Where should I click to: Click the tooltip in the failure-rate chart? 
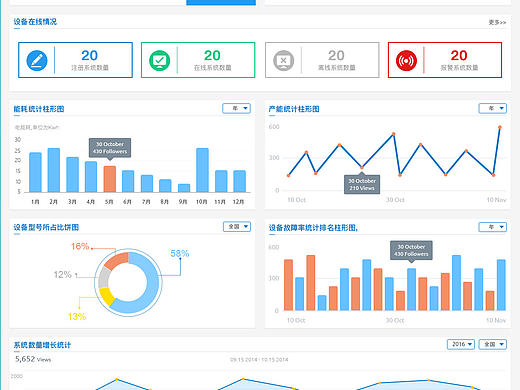pos(411,250)
